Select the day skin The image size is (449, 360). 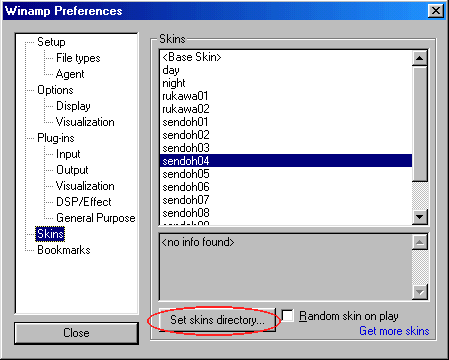tap(286, 70)
